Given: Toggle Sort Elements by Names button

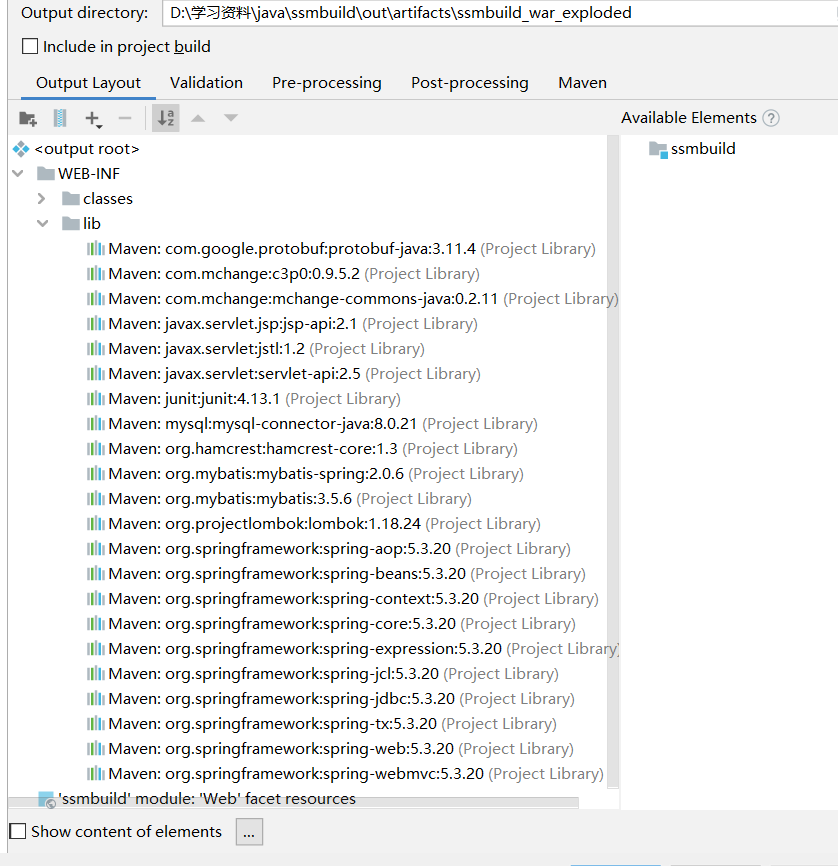Looking at the screenshot, I should [x=166, y=118].
